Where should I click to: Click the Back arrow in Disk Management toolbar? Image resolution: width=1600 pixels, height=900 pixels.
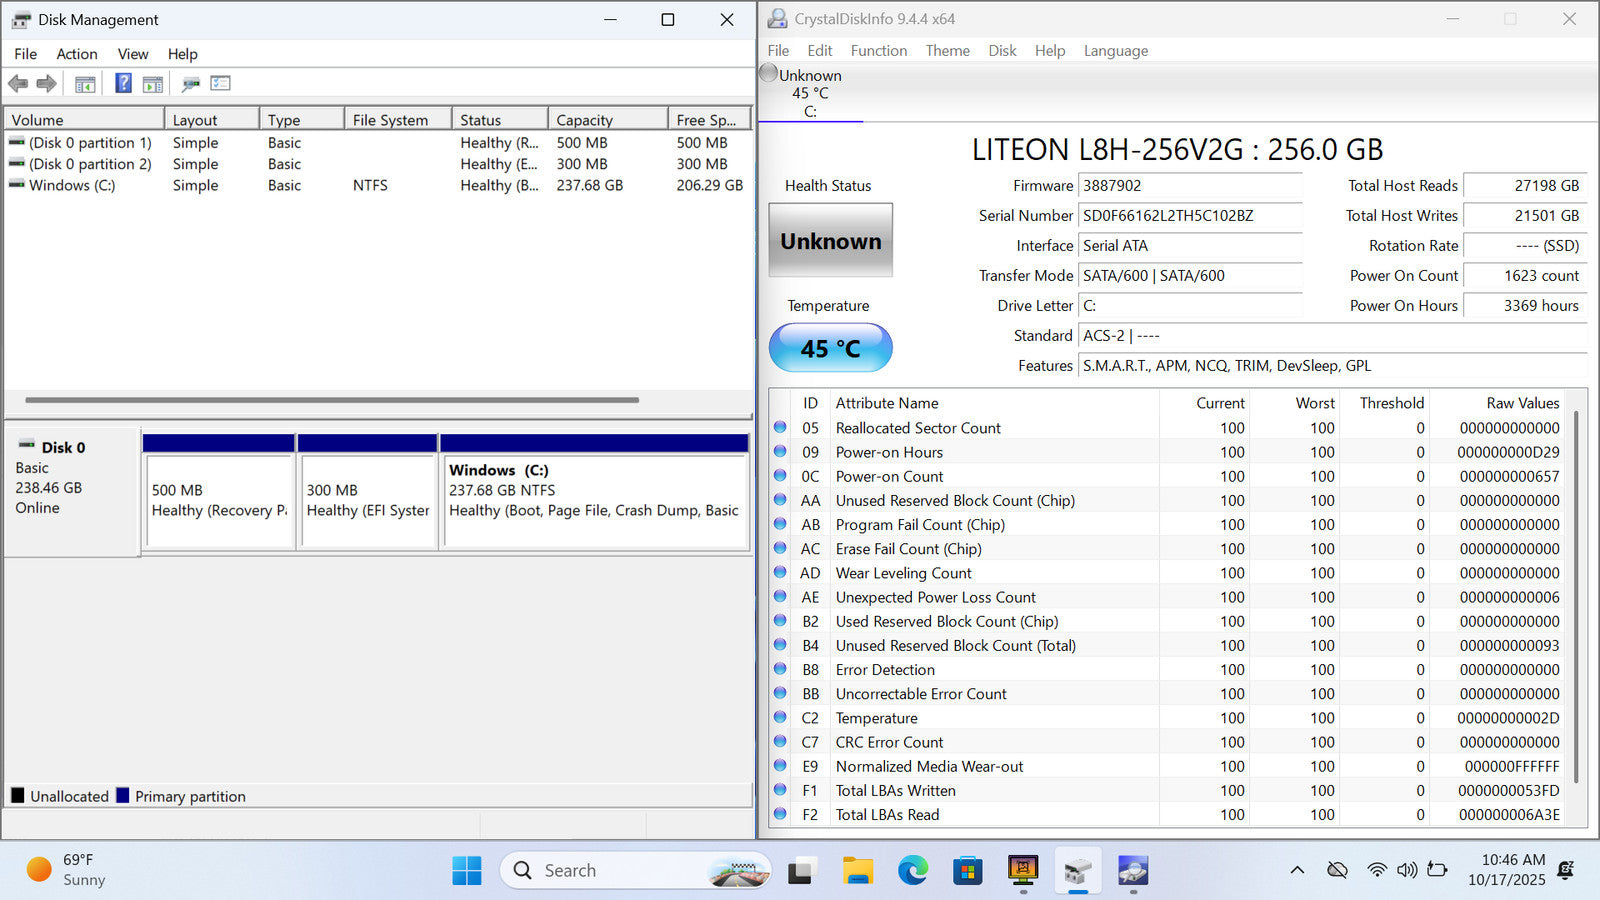pos(18,84)
